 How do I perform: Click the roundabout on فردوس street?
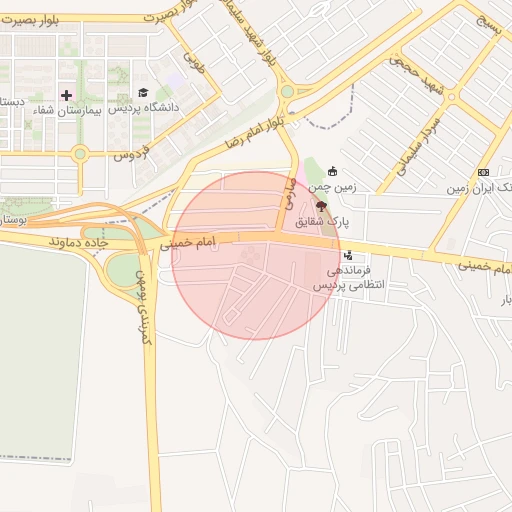pos(80,154)
